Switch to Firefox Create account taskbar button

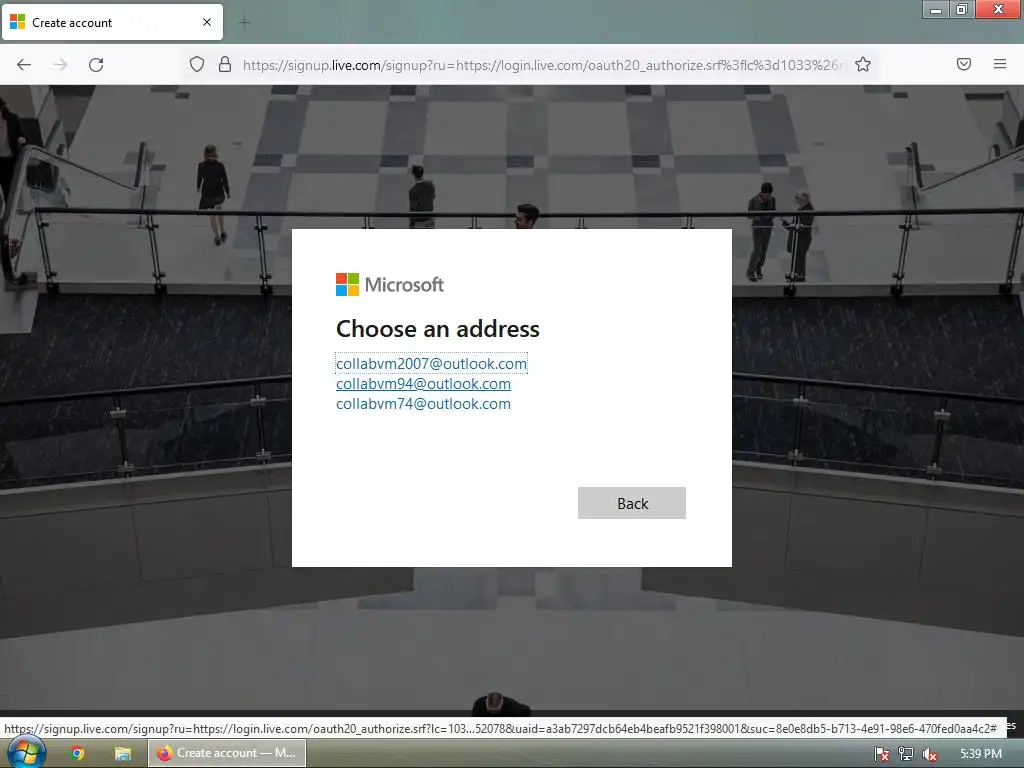[x=227, y=753]
